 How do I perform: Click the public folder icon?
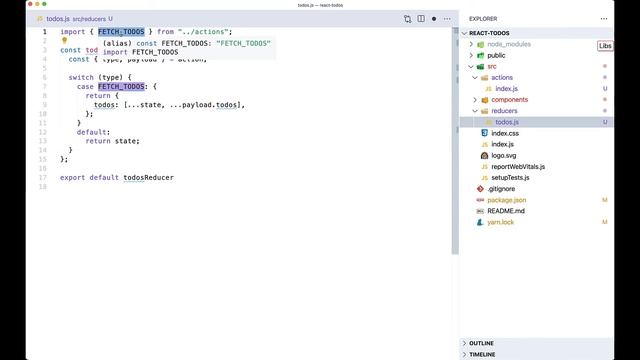480,55
